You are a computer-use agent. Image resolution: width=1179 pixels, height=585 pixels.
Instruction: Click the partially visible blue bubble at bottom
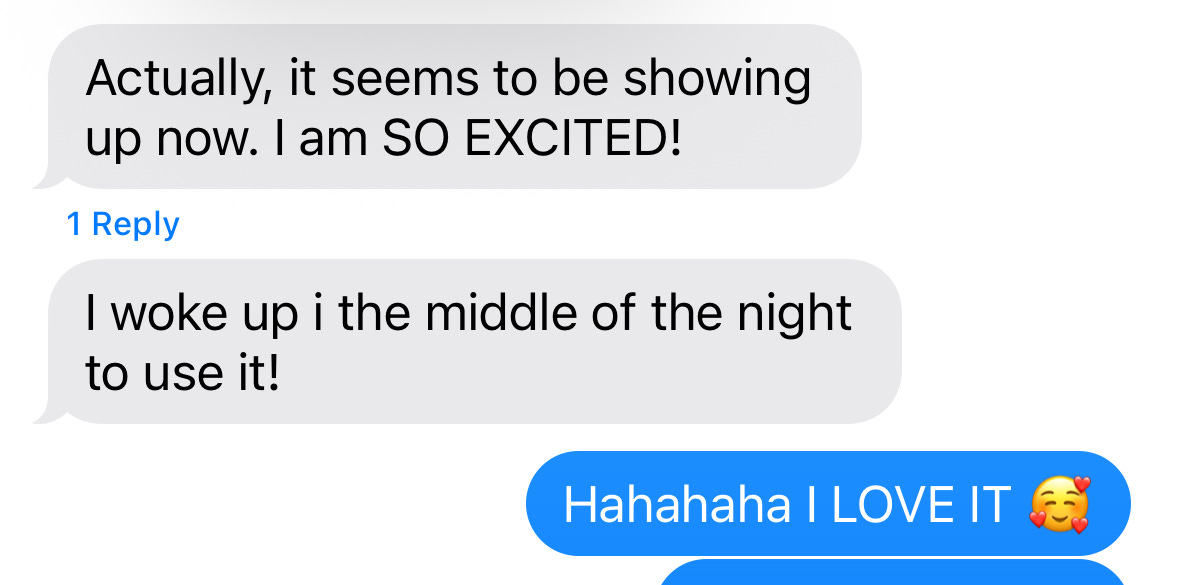coord(893,572)
